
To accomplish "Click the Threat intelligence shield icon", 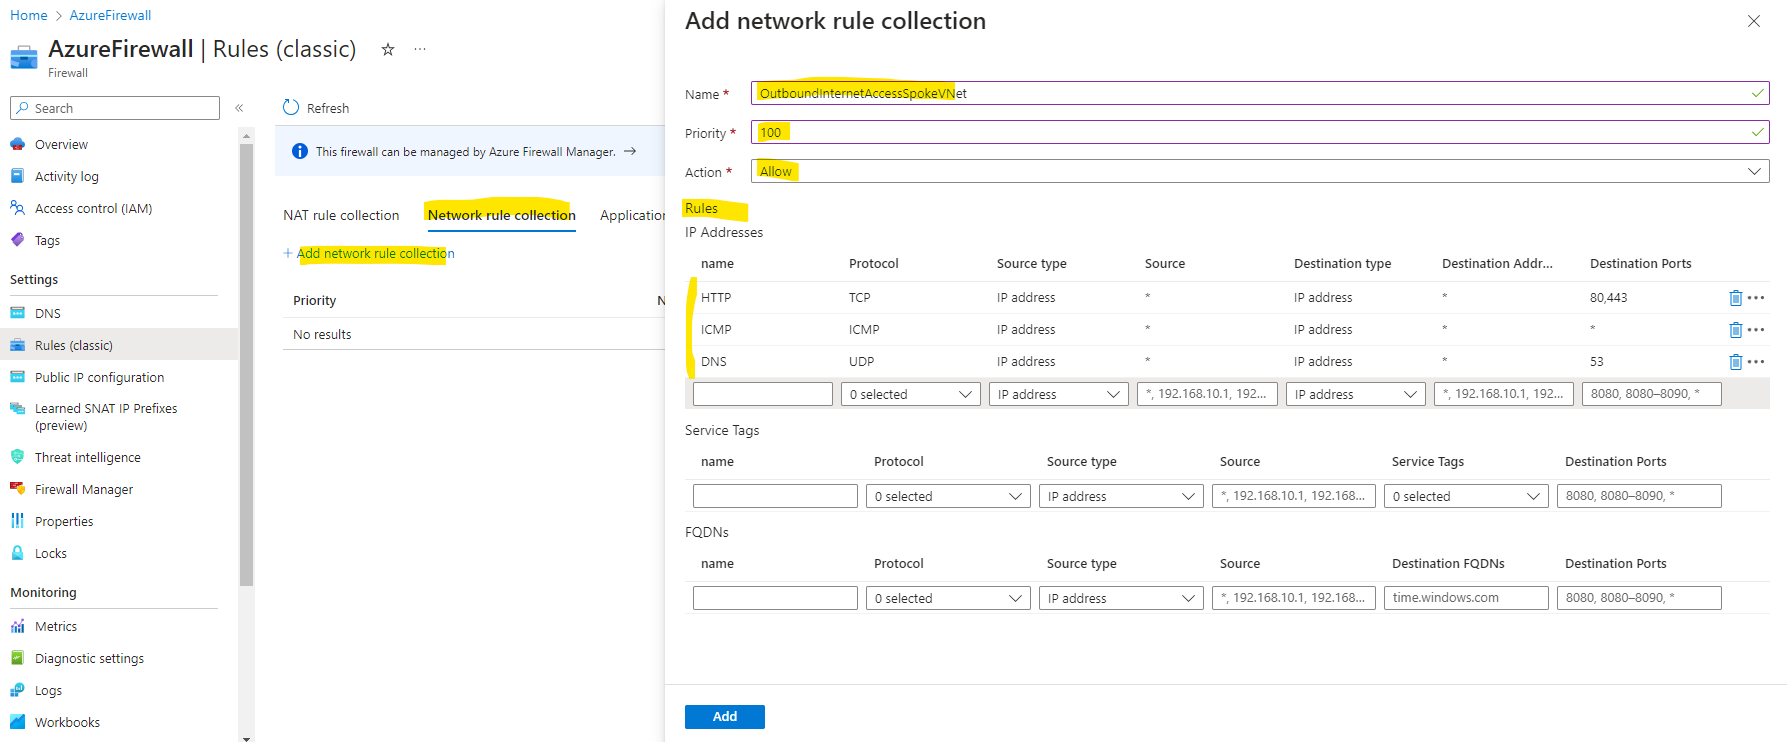I will 17,457.
